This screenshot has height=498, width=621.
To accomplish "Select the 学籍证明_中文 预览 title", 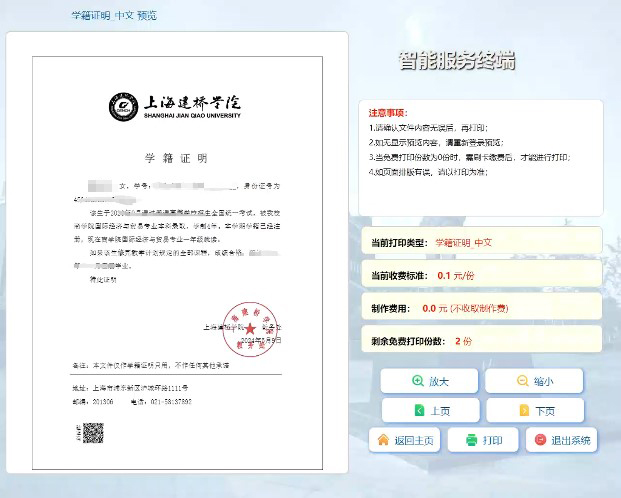I will (x=114, y=16).
